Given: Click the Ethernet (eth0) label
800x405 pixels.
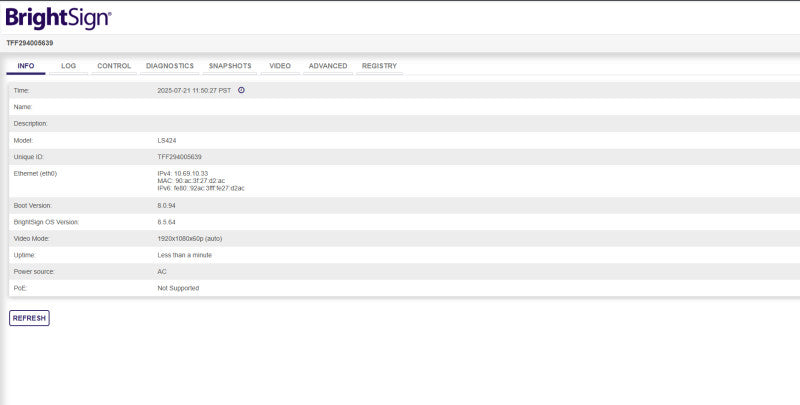Looking at the screenshot, I should (x=35, y=174).
